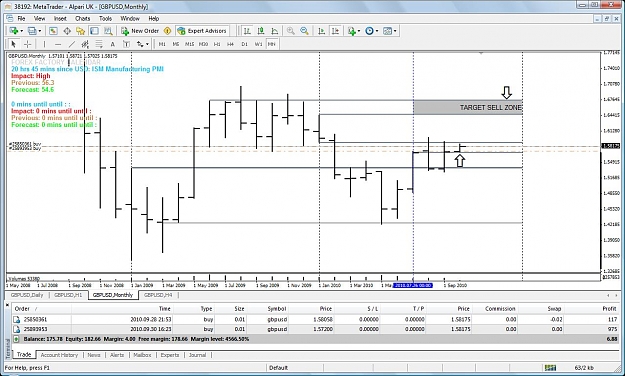625x376 pixels.
Task: Select the crosshair tool
Action: [x=27, y=44]
